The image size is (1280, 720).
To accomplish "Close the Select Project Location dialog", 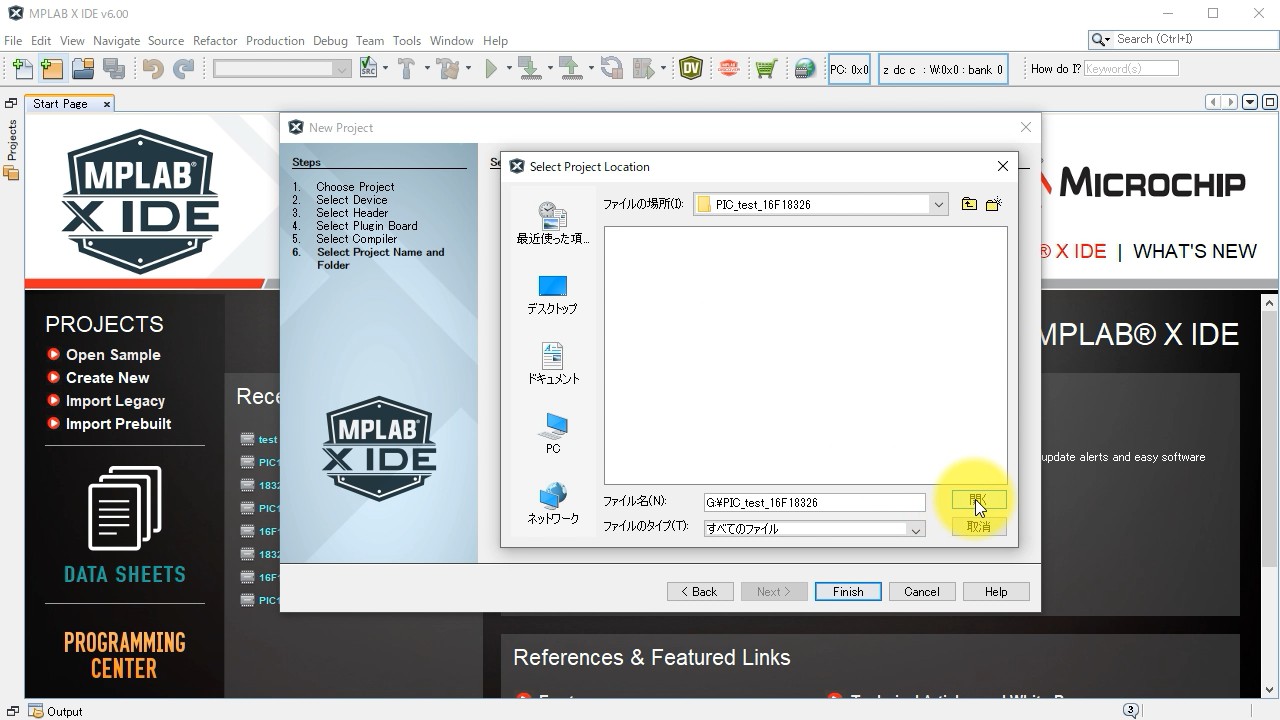I will point(1003,166).
